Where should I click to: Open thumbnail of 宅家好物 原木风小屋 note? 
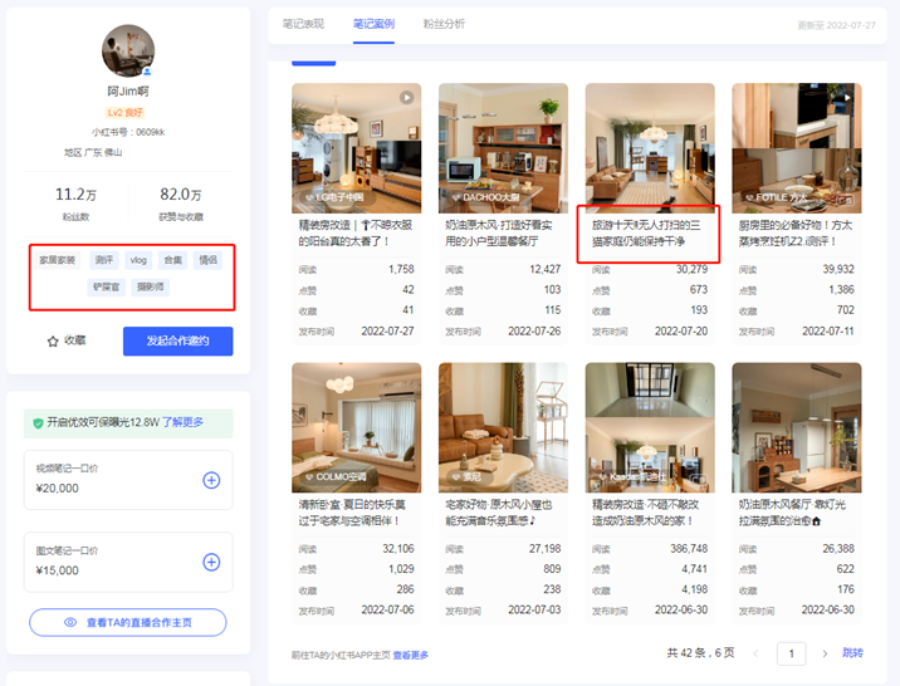click(503, 428)
